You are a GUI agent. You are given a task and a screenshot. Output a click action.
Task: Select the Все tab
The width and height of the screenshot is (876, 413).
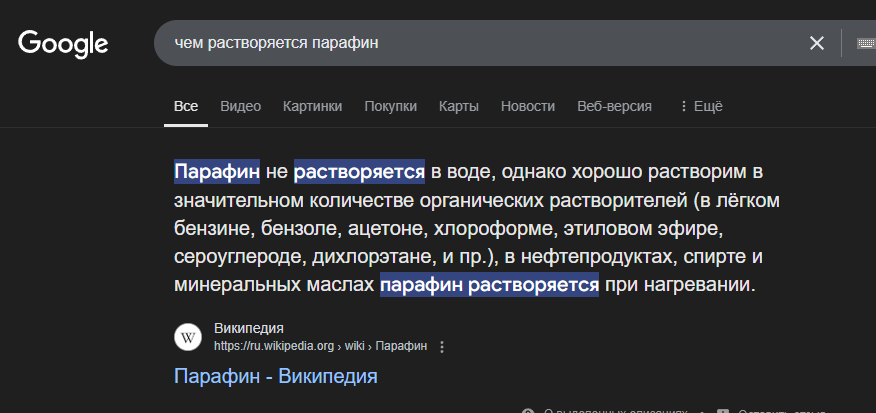(x=186, y=106)
